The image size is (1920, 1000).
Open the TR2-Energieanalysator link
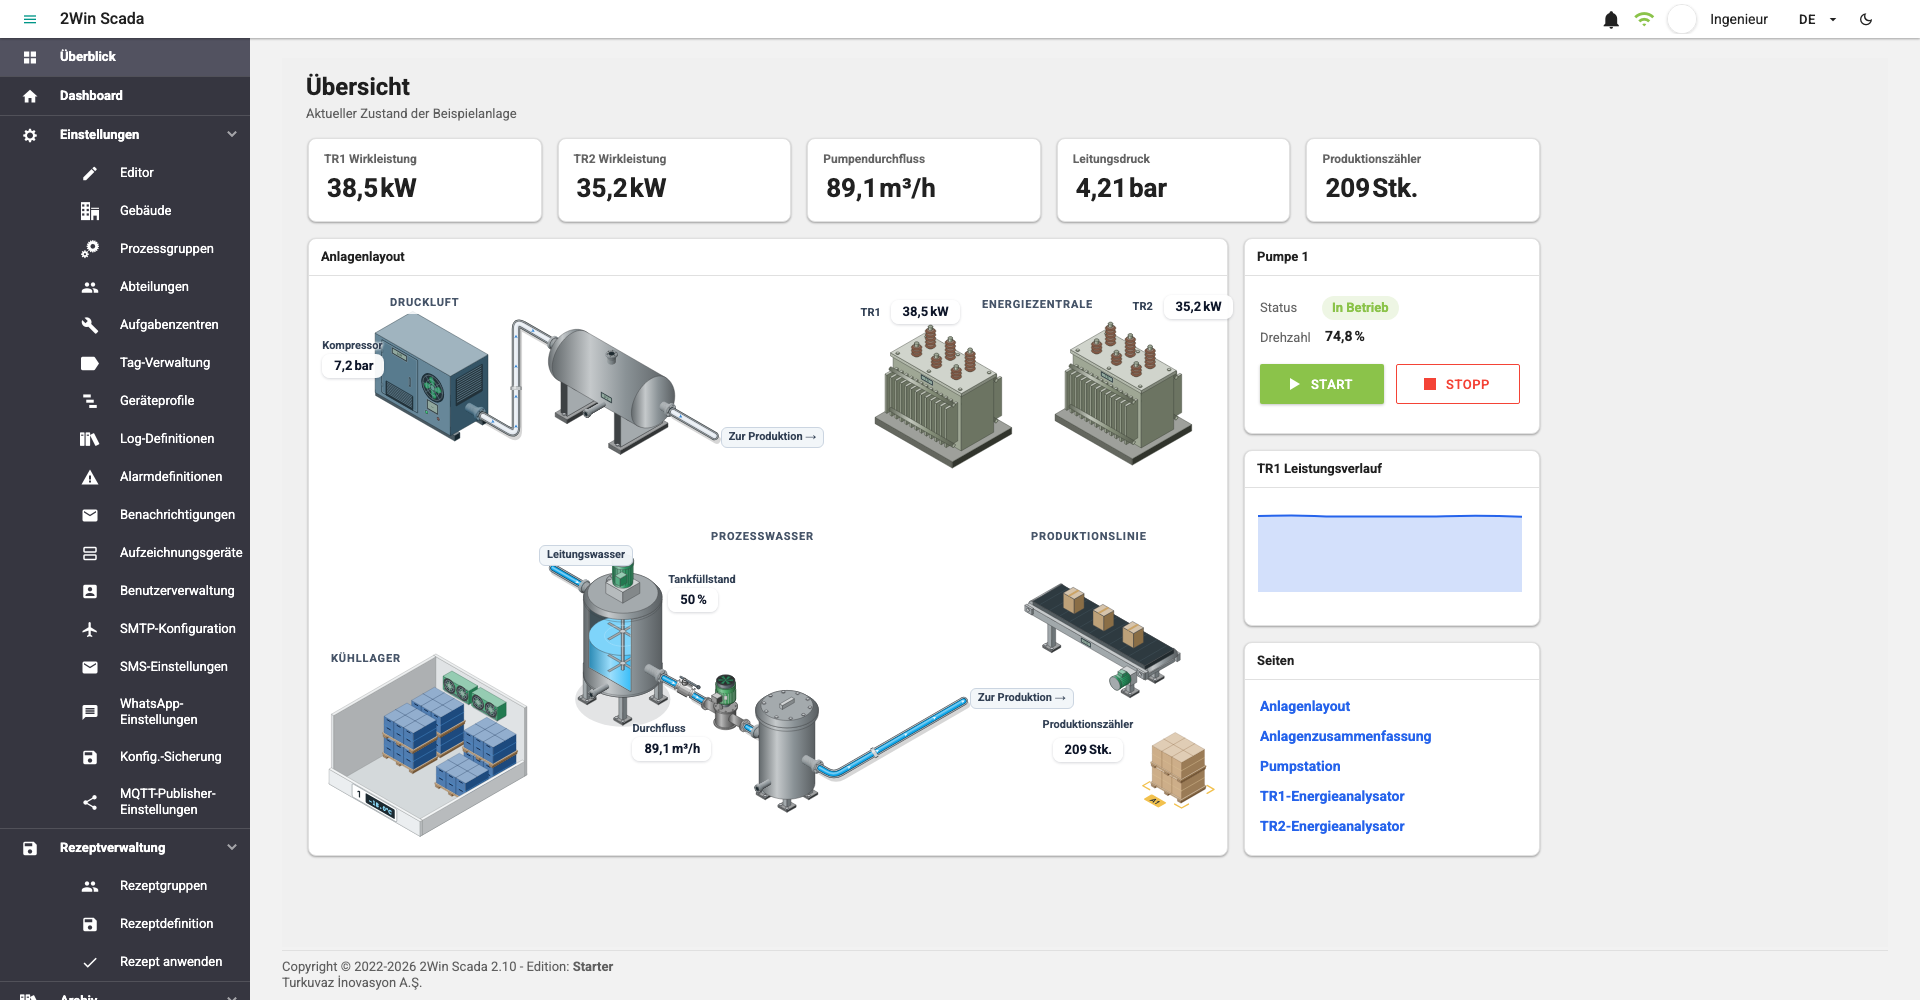pyautogui.click(x=1332, y=826)
